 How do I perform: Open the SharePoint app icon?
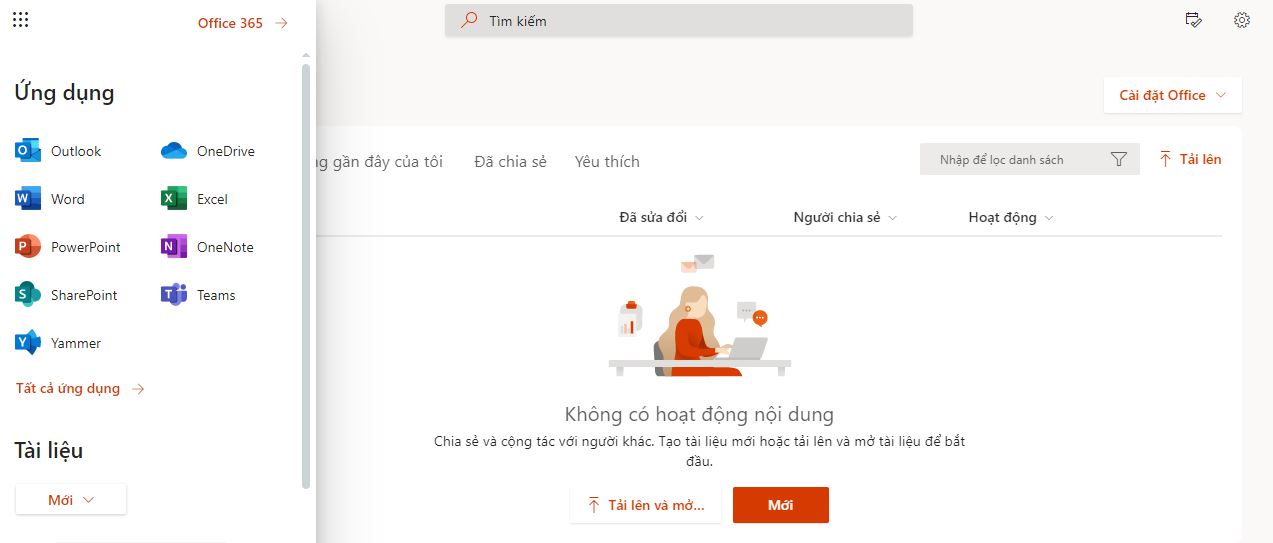[28, 295]
